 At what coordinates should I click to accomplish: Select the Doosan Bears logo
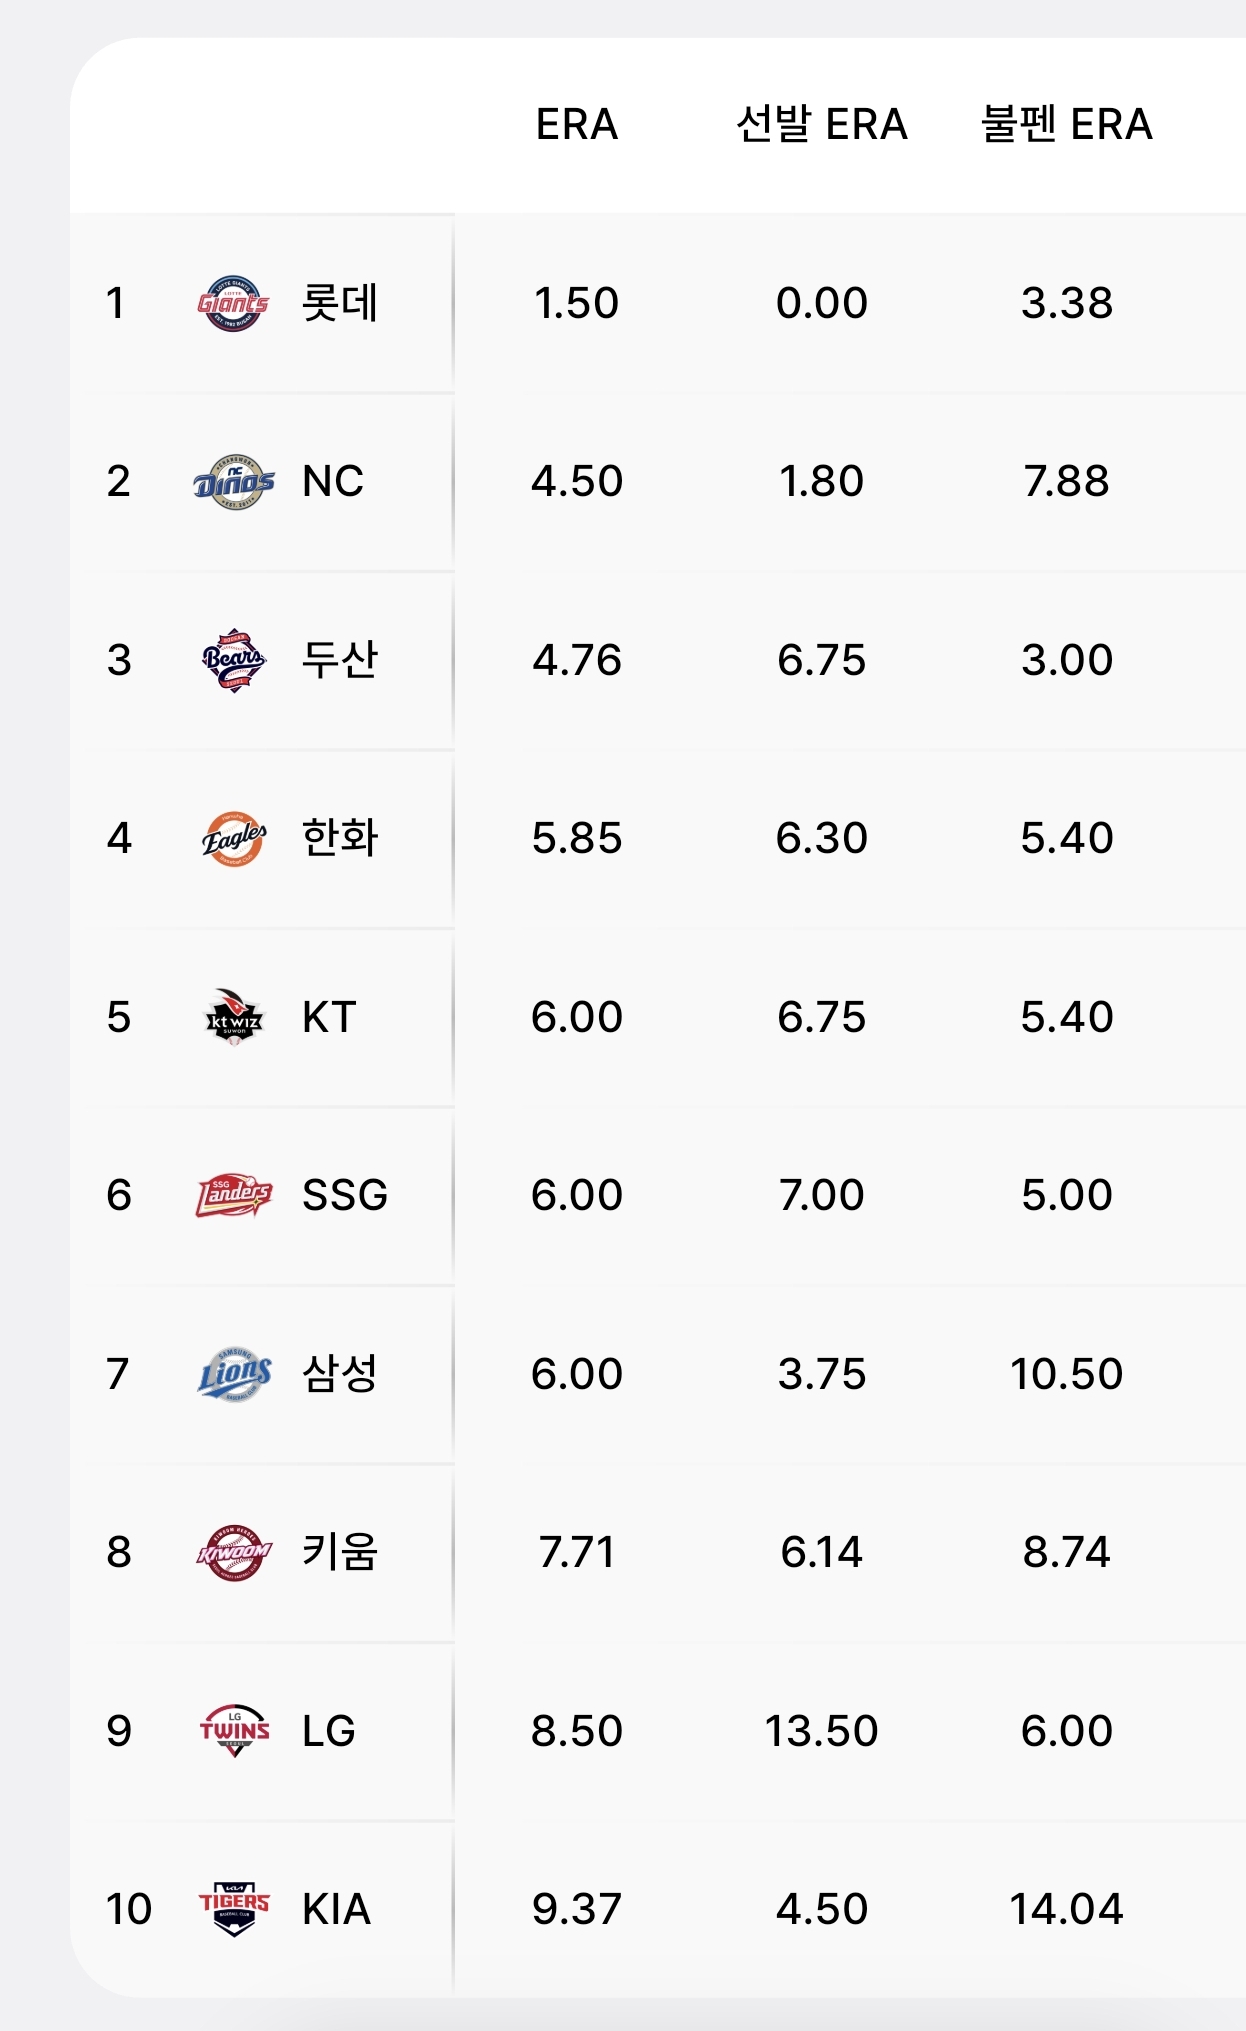(233, 660)
